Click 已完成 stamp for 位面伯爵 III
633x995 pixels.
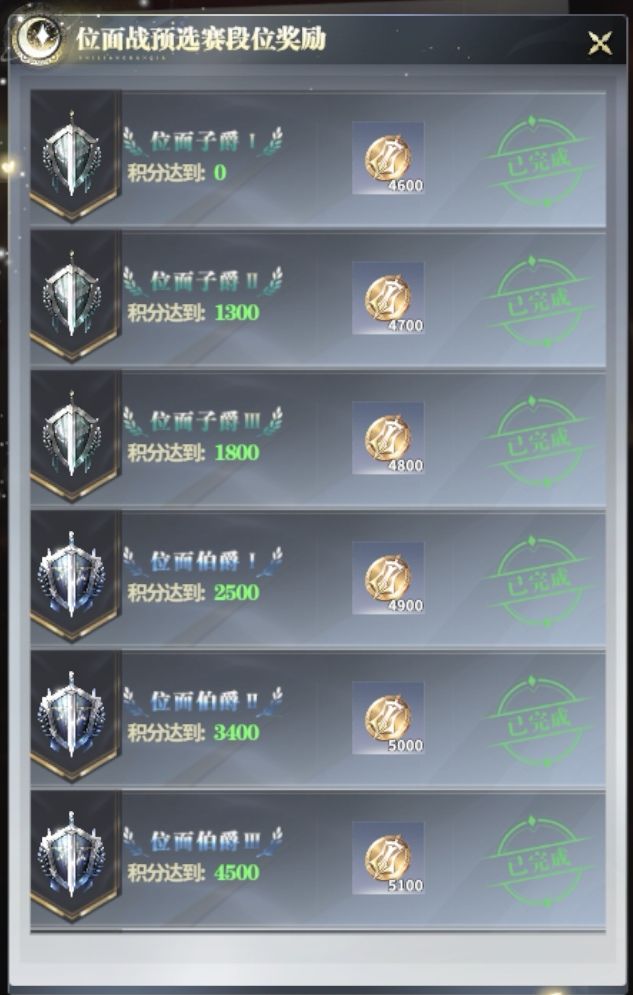[538, 861]
